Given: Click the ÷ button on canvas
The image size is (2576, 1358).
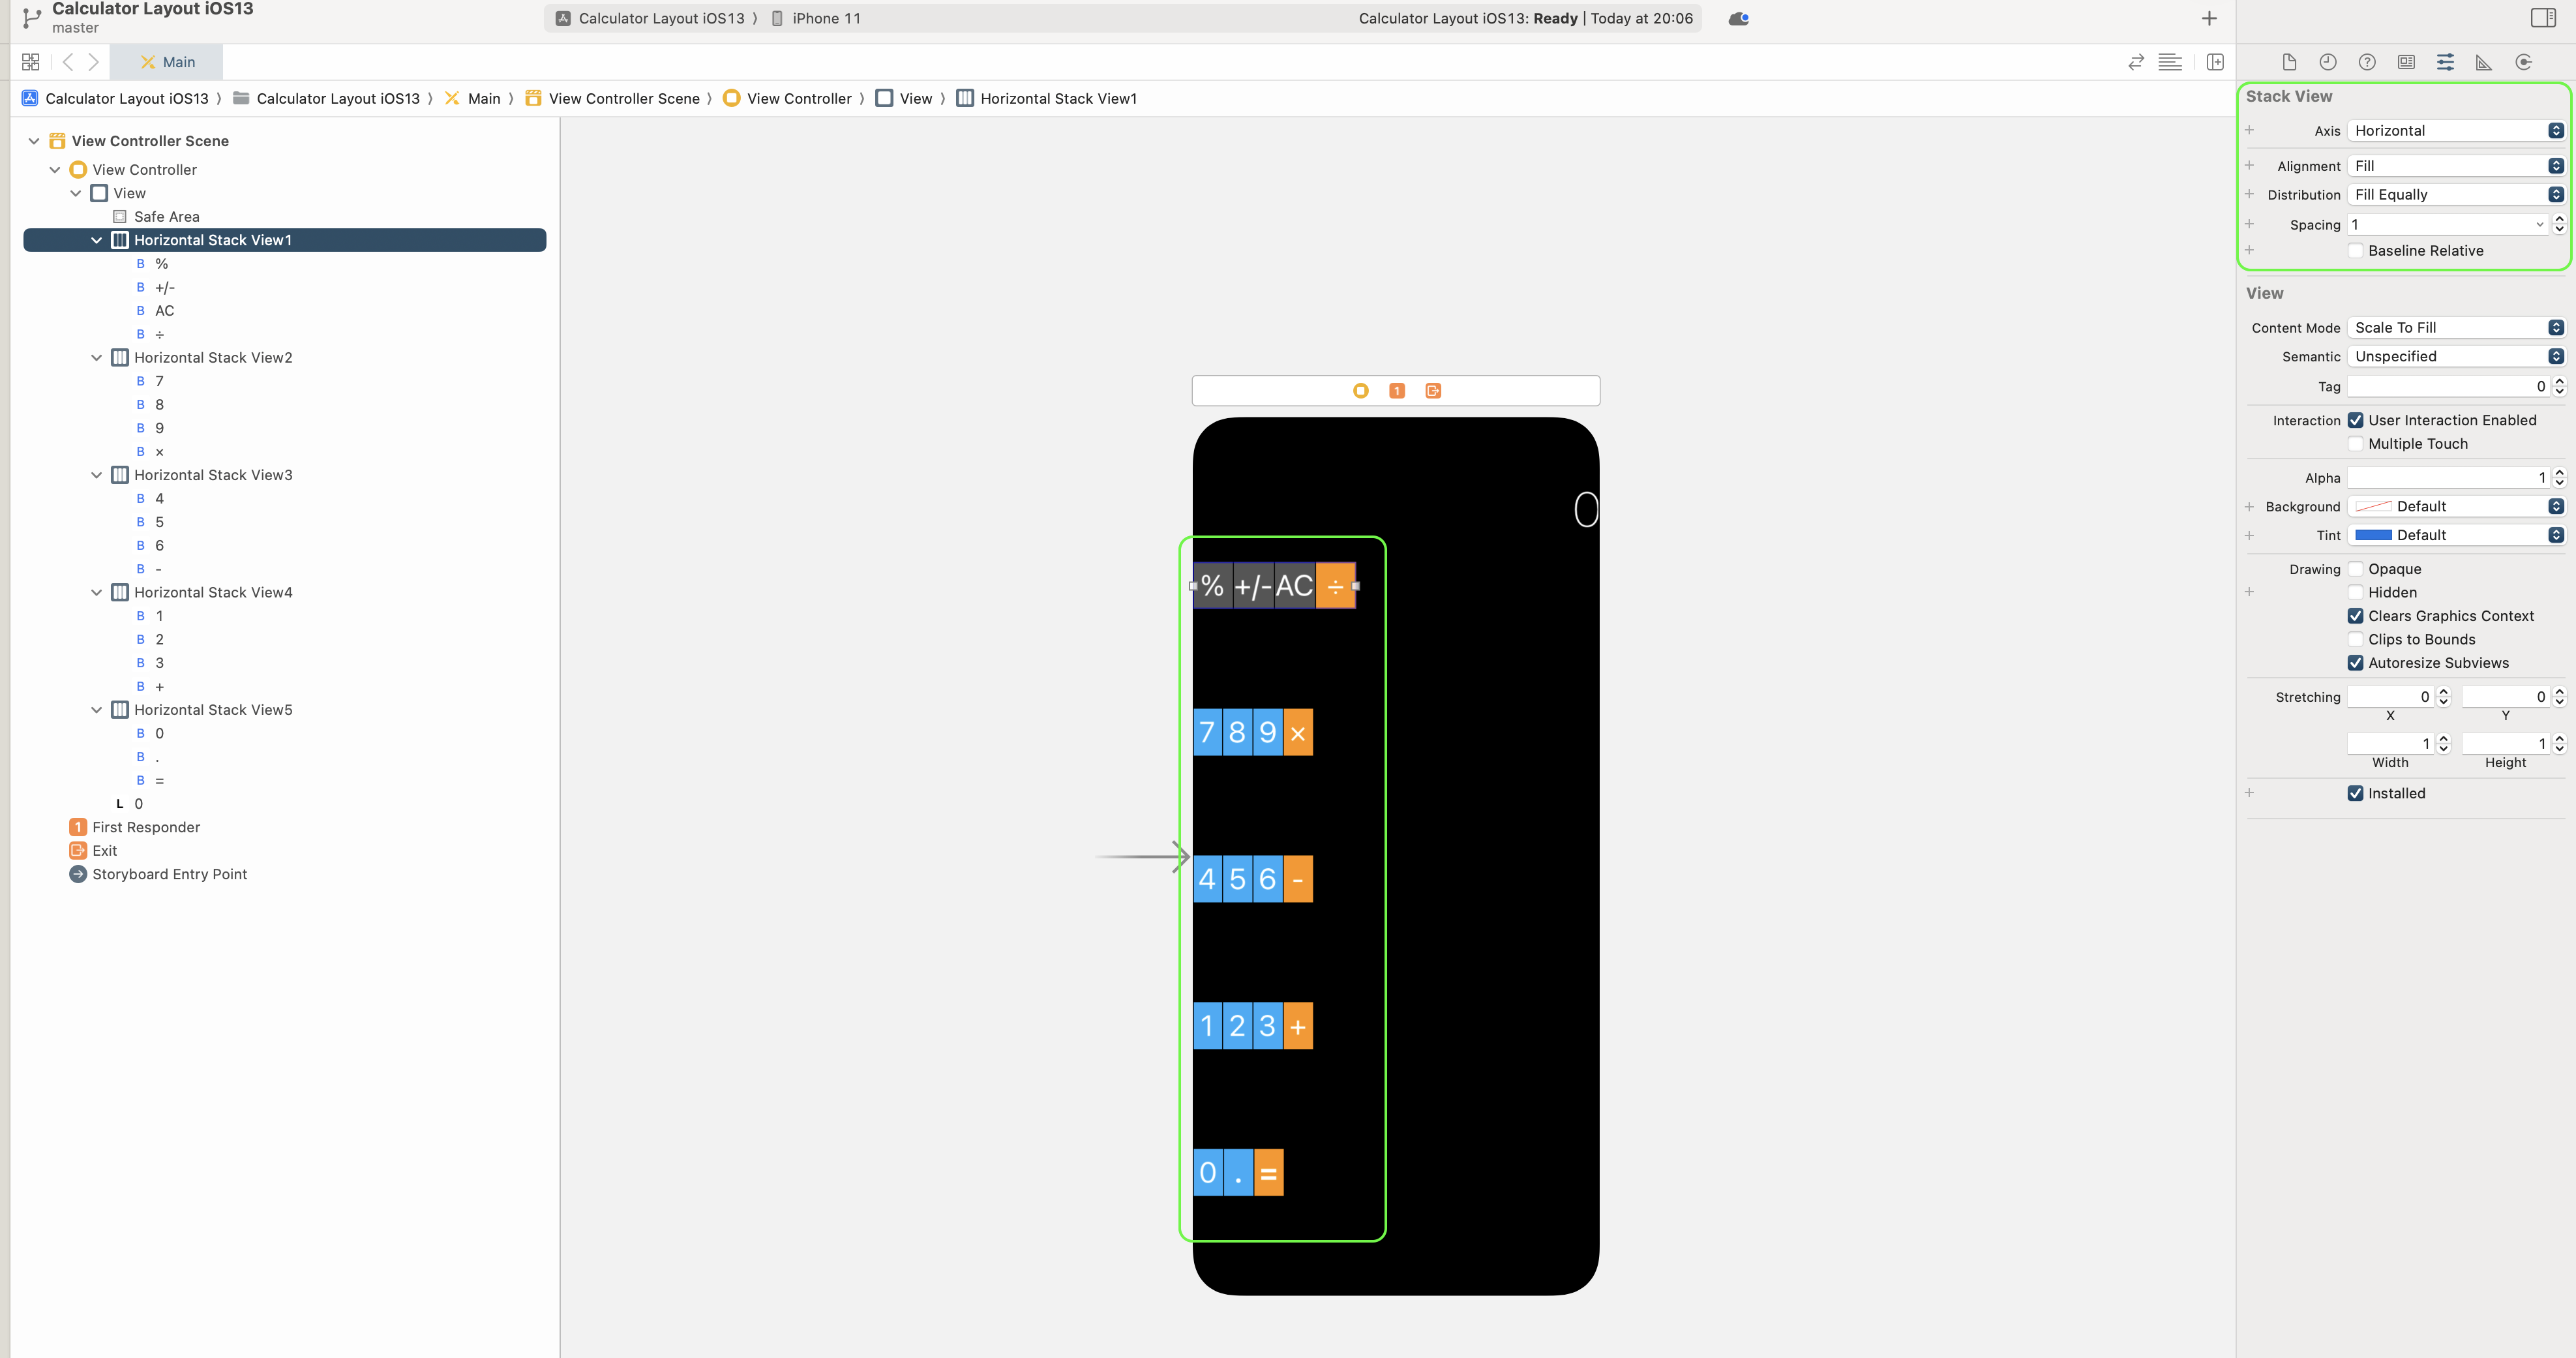Looking at the screenshot, I should coord(1335,586).
